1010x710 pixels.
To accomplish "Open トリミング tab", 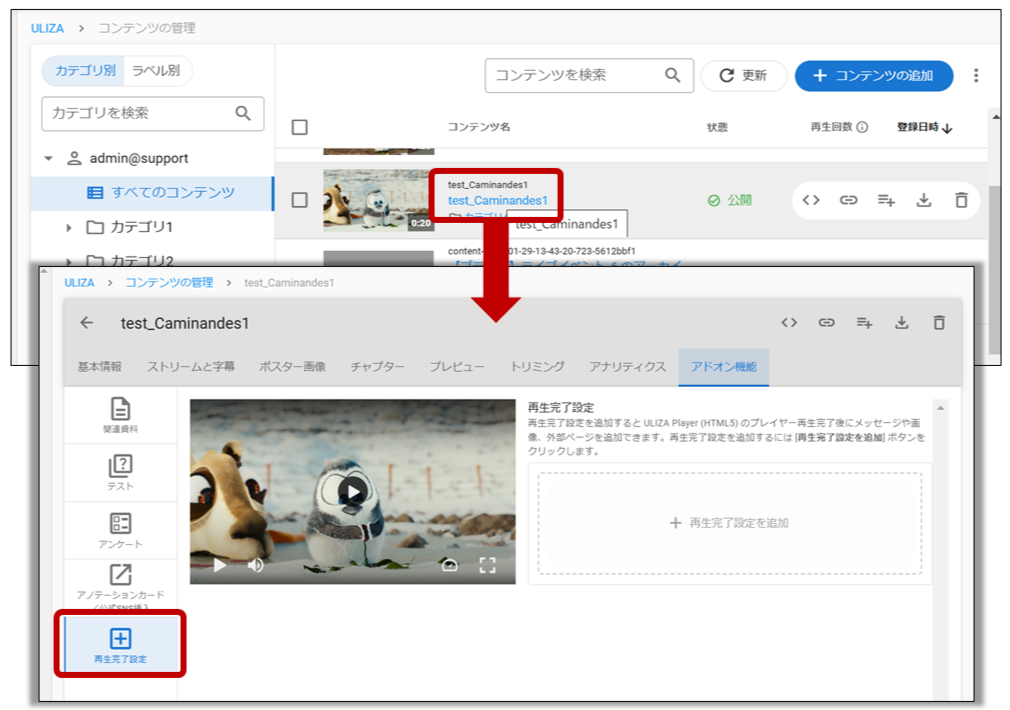I will pyautogui.click(x=537, y=367).
